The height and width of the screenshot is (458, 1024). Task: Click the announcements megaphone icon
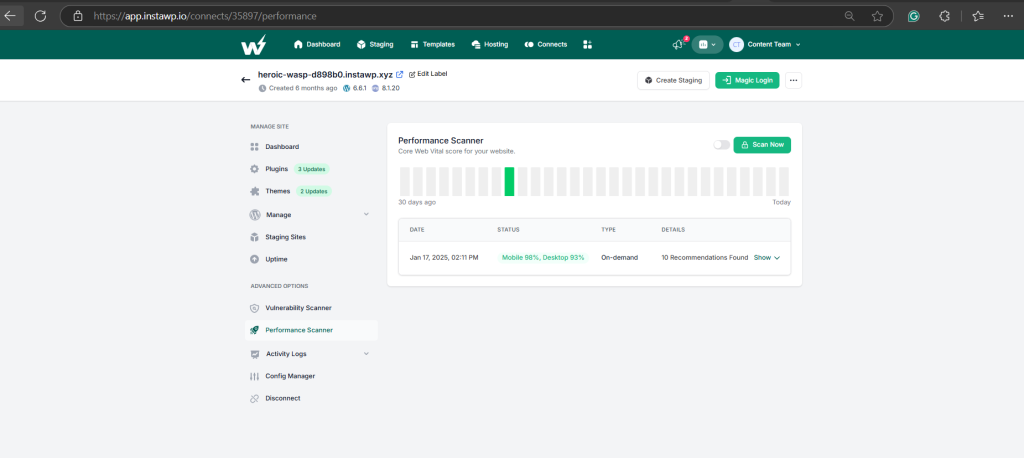678,44
